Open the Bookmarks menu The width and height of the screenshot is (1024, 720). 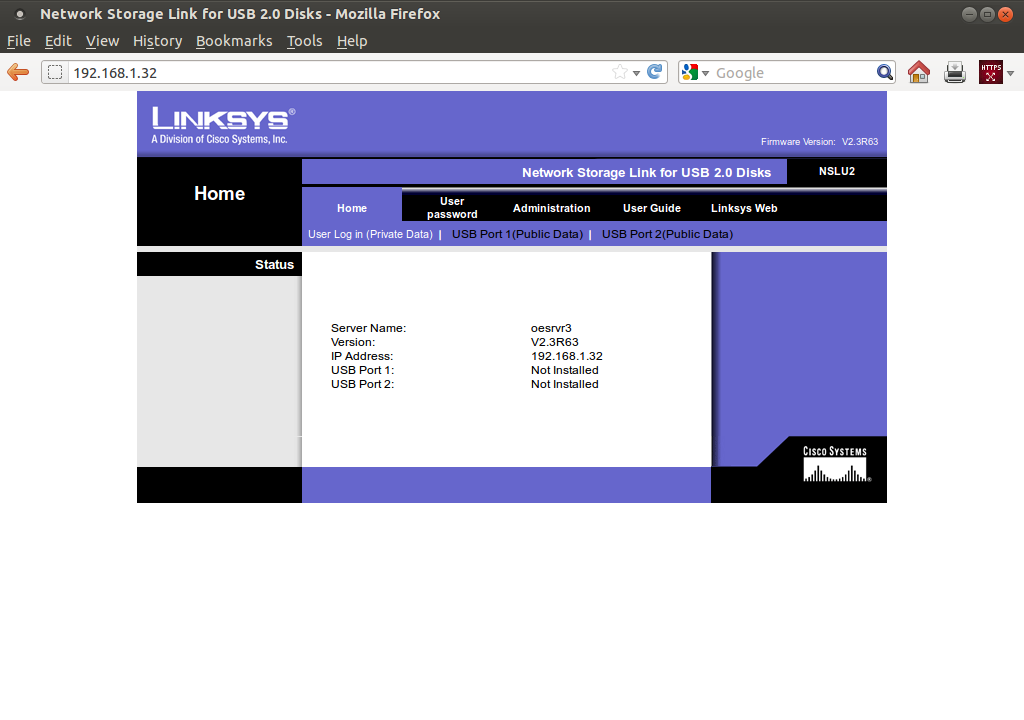(x=234, y=41)
